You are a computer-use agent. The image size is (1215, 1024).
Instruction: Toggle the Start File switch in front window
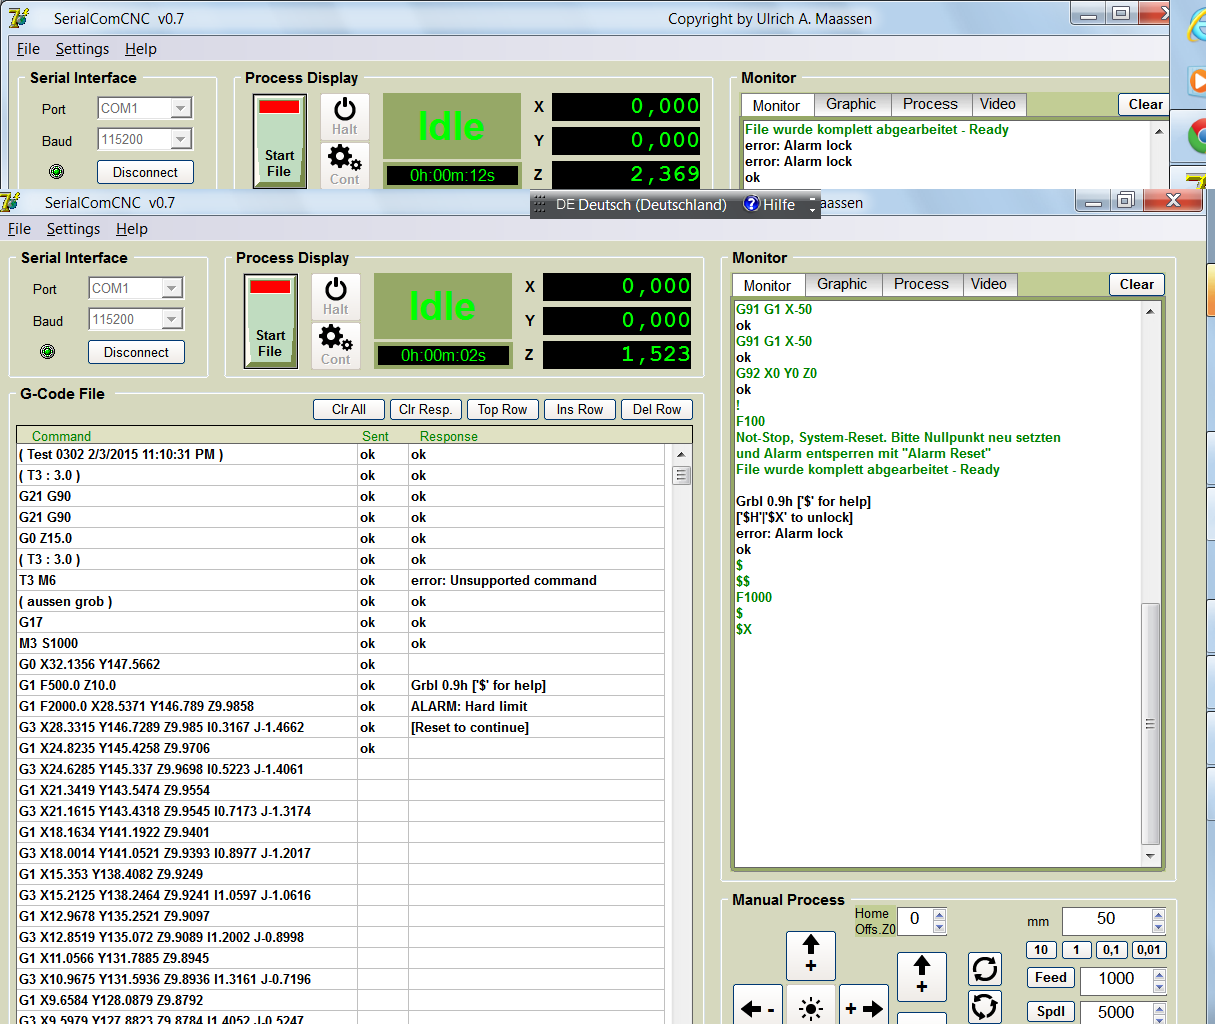[x=271, y=322]
